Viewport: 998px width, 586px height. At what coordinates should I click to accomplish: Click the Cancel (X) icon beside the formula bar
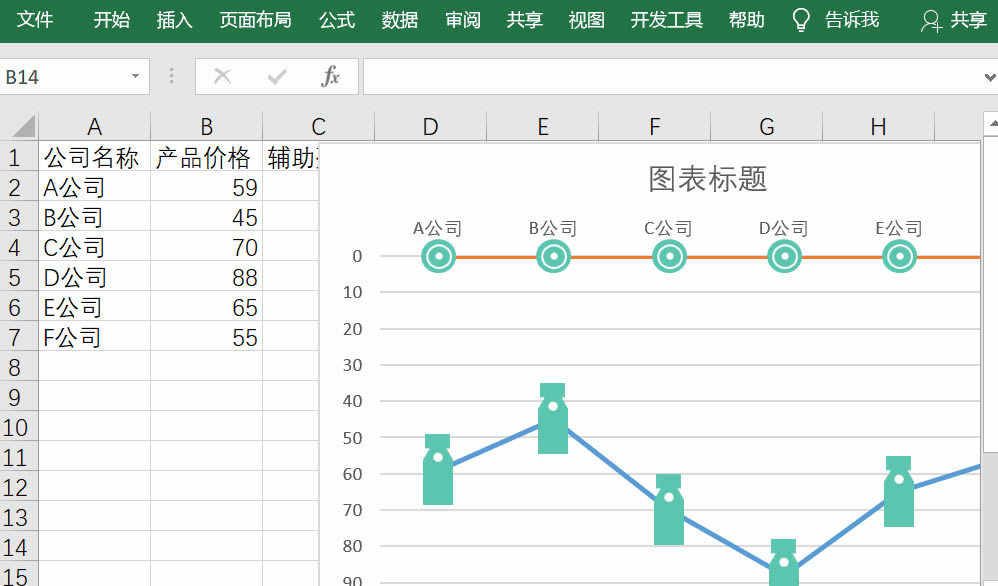[223, 76]
